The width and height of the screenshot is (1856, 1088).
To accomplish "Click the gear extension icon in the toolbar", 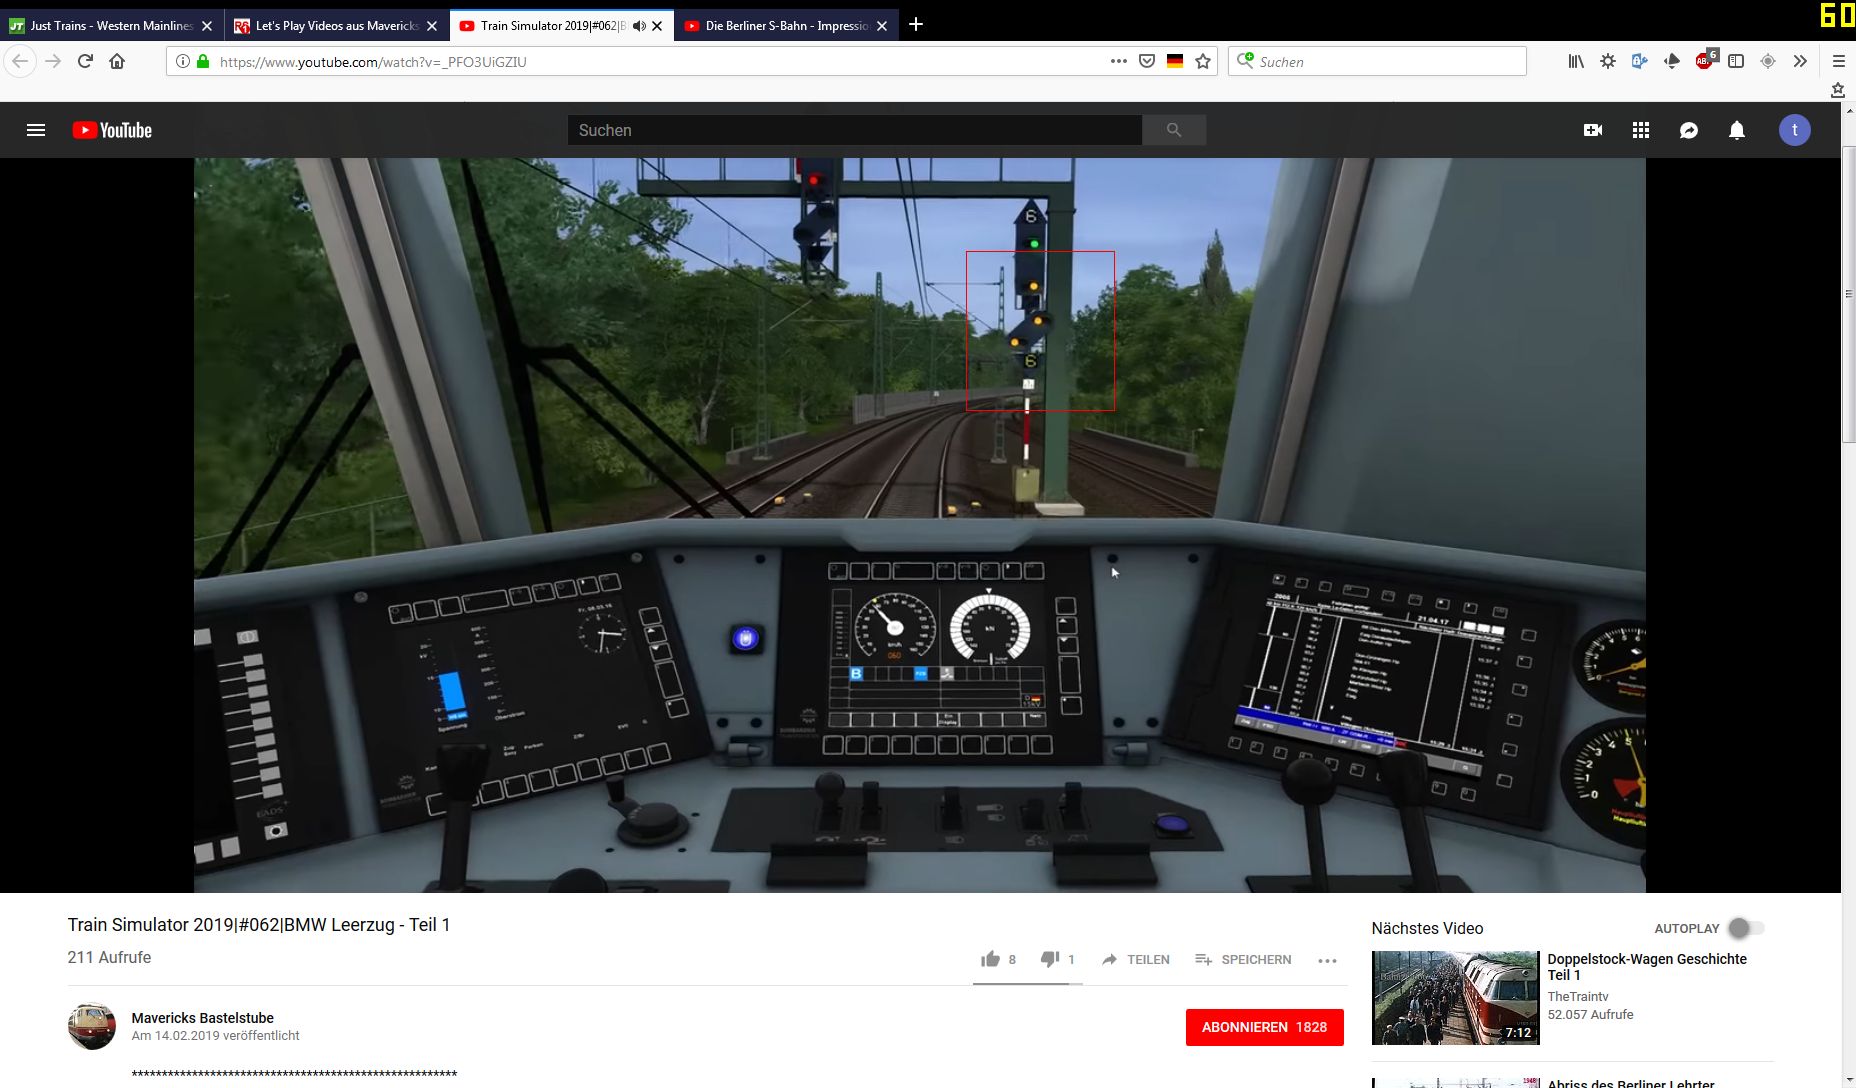I will 1608,61.
